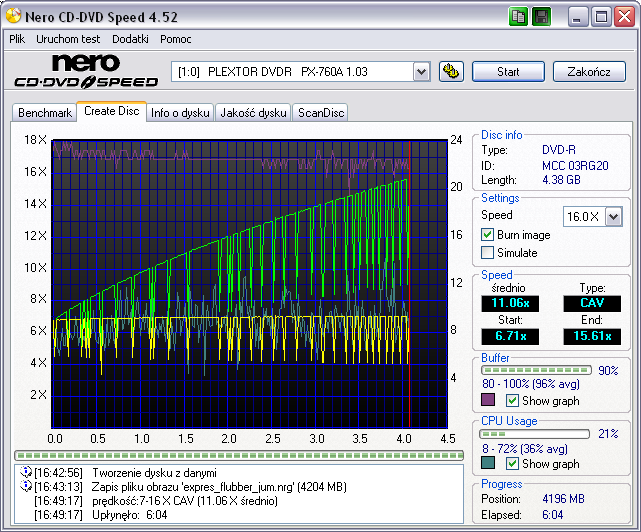Click the Position 4196 MB value
This screenshot has height=532, width=641.
[x=563, y=499]
